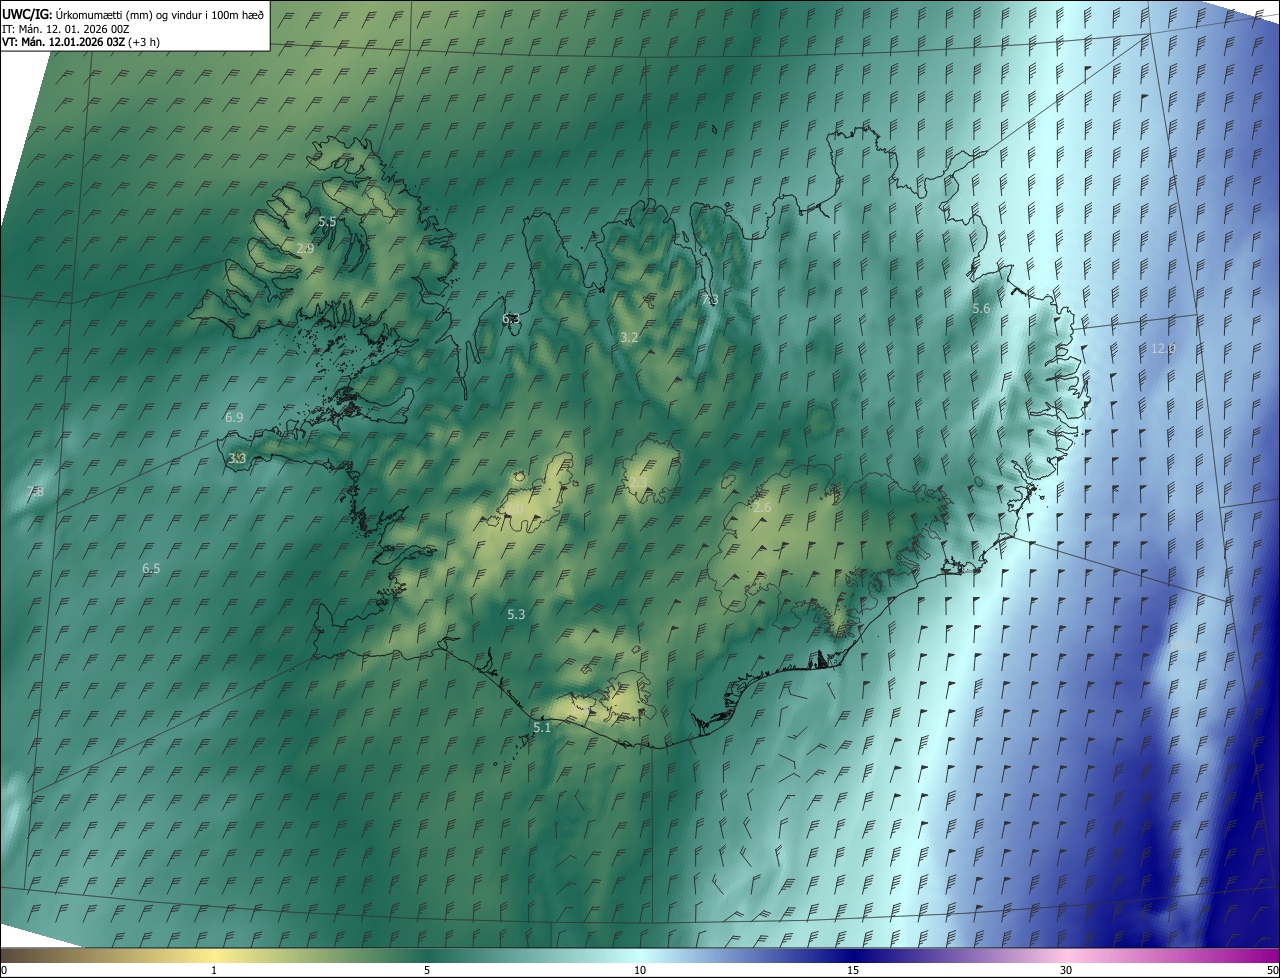Click the 0 tick label on the color scale

[x=4, y=970]
